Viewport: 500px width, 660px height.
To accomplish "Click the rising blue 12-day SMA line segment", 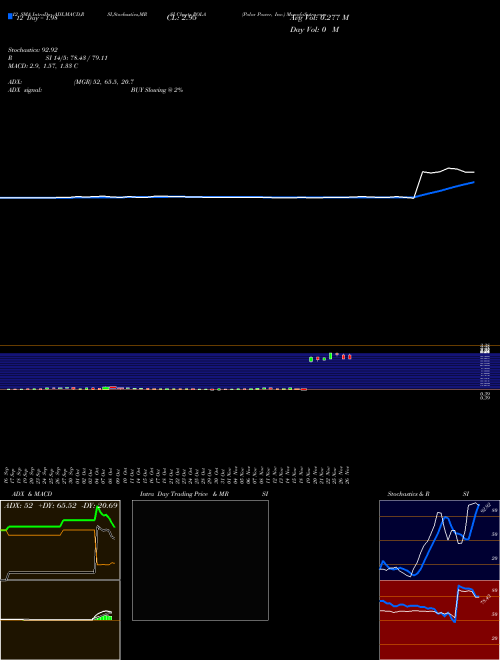I will pos(444,190).
